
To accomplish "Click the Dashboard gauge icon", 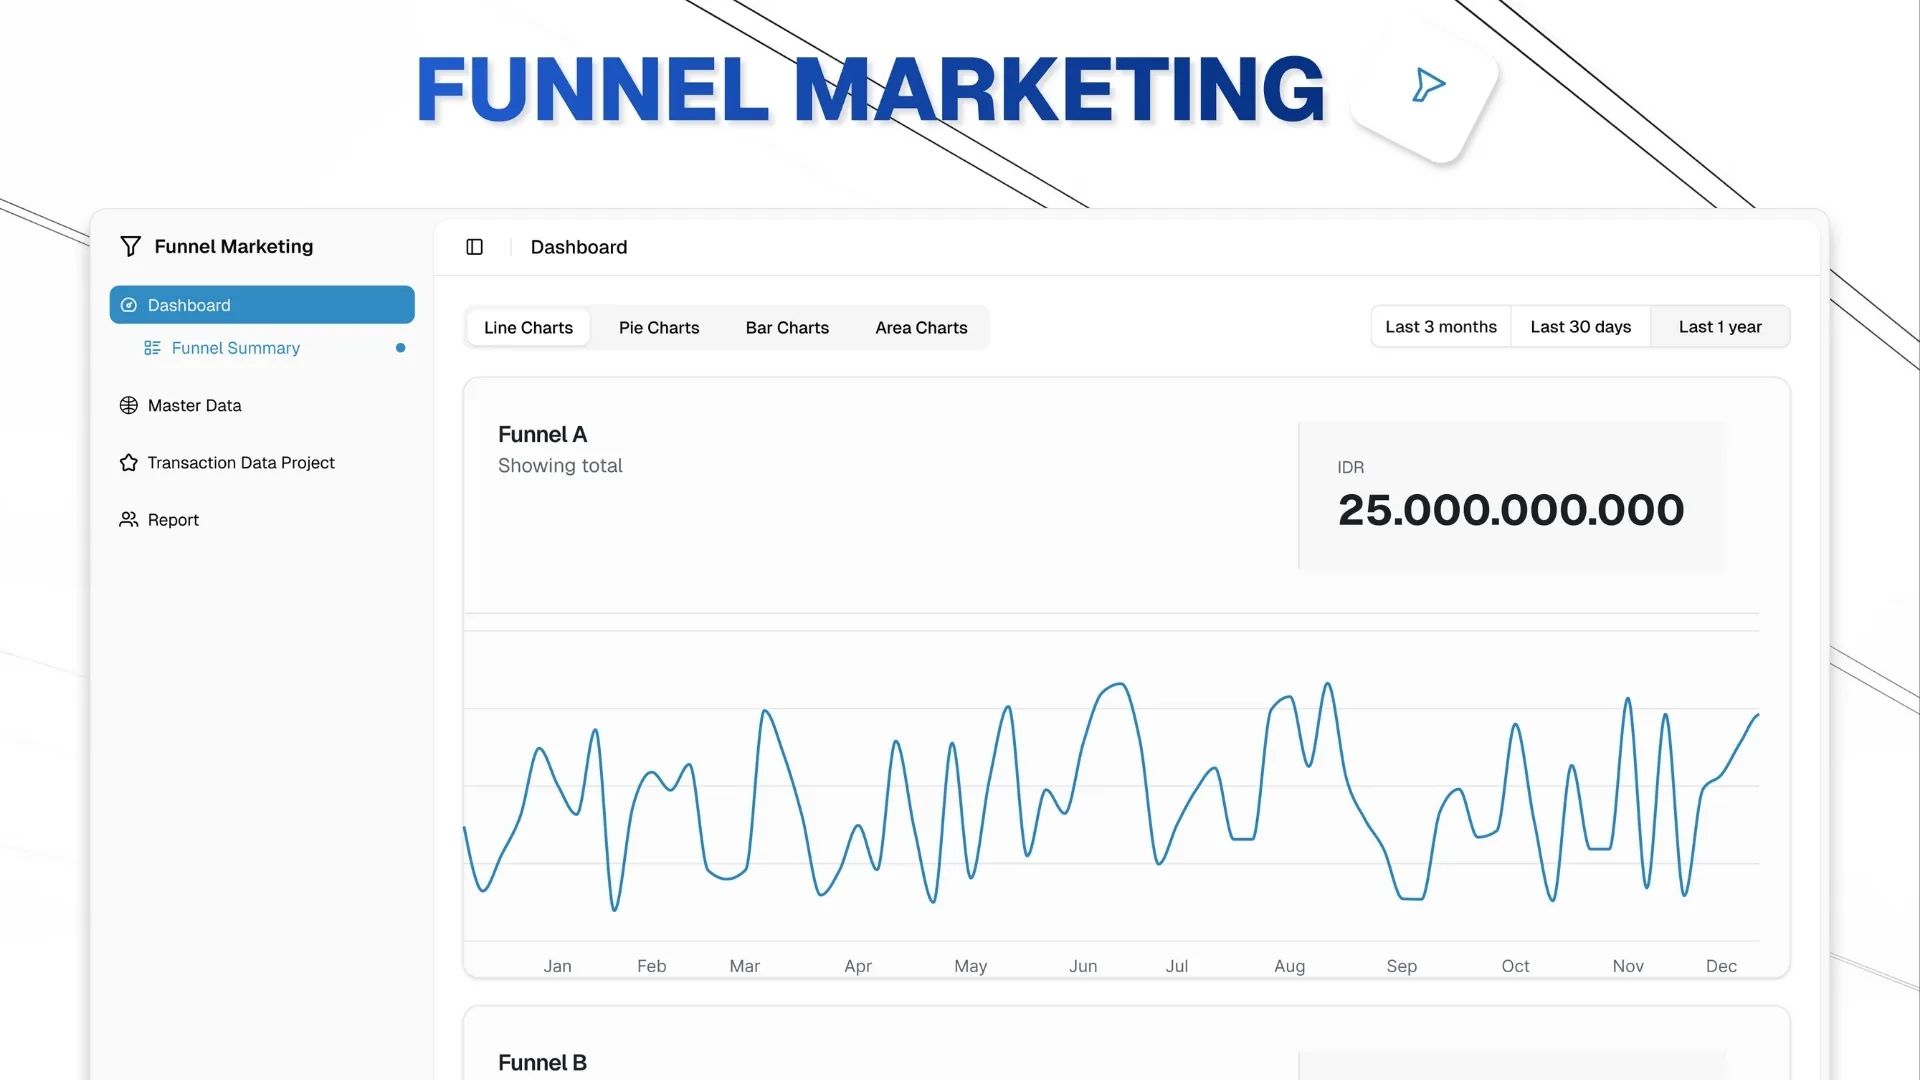I will (129, 305).
